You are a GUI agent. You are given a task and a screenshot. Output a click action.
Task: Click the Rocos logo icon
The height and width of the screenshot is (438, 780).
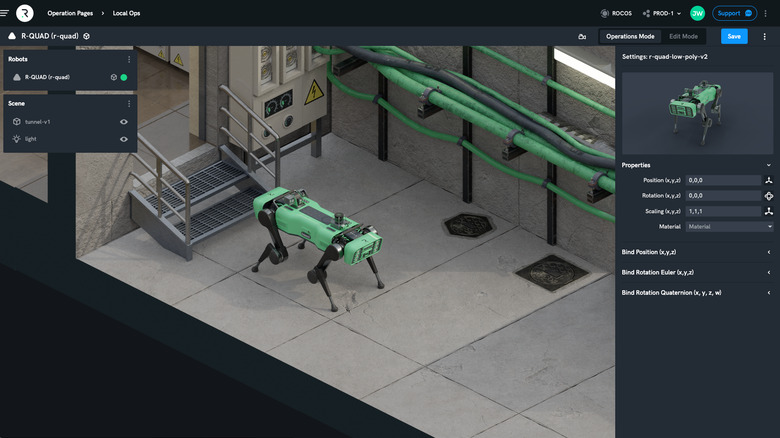[25, 13]
